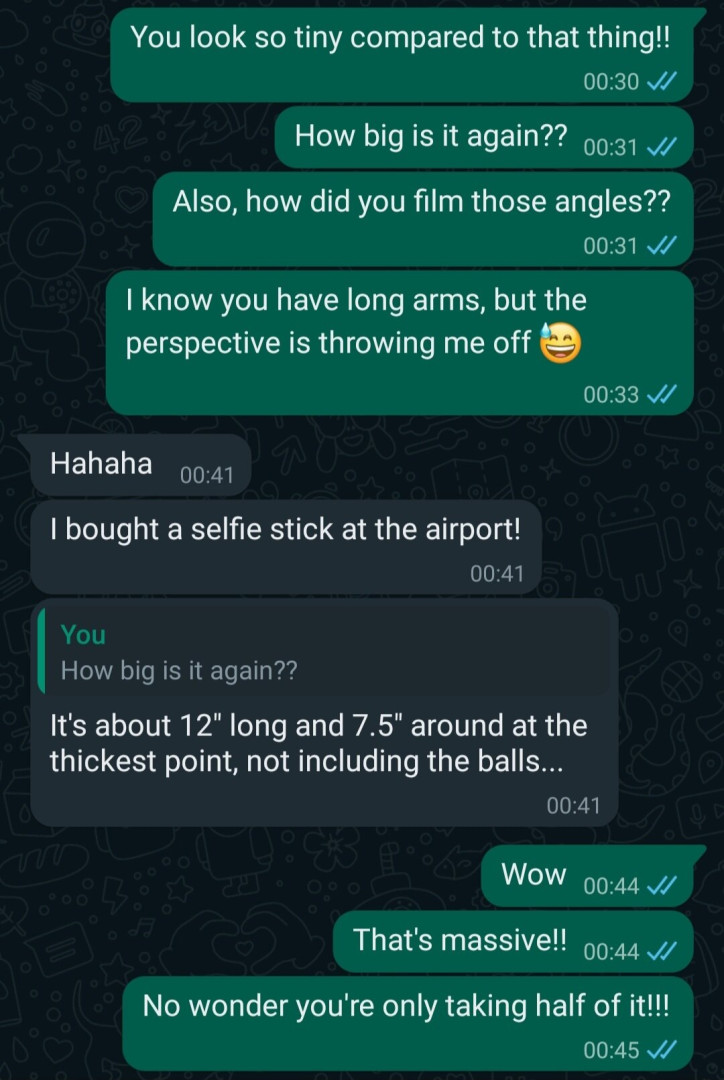The height and width of the screenshot is (1080, 724).
Task: Select the "That's massive!!" message text
Action: (x=460, y=940)
